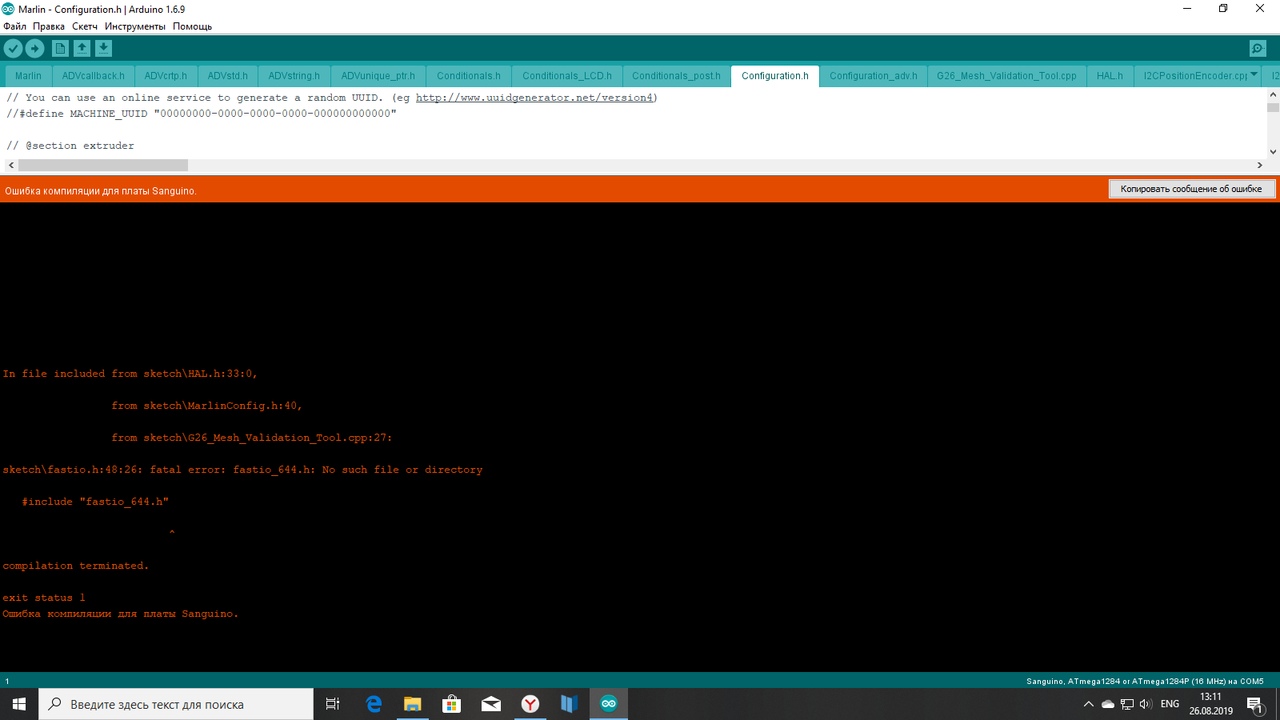The width and height of the screenshot is (1280, 720).
Task: Click the 'exit status 1' line
Action: tap(44, 598)
